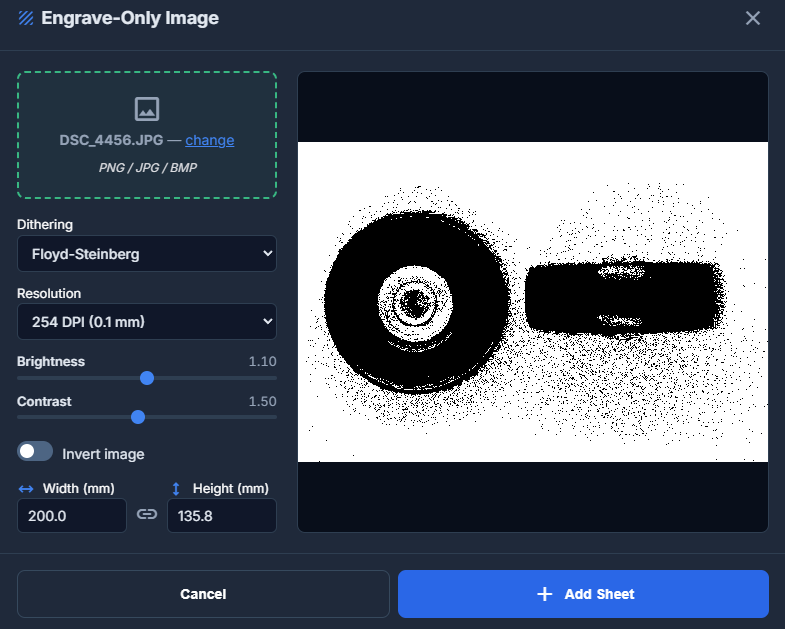Expand the Resolution dropdown set to 254 DPI
Image resolution: width=785 pixels, height=629 pixels.
[147, 322]
